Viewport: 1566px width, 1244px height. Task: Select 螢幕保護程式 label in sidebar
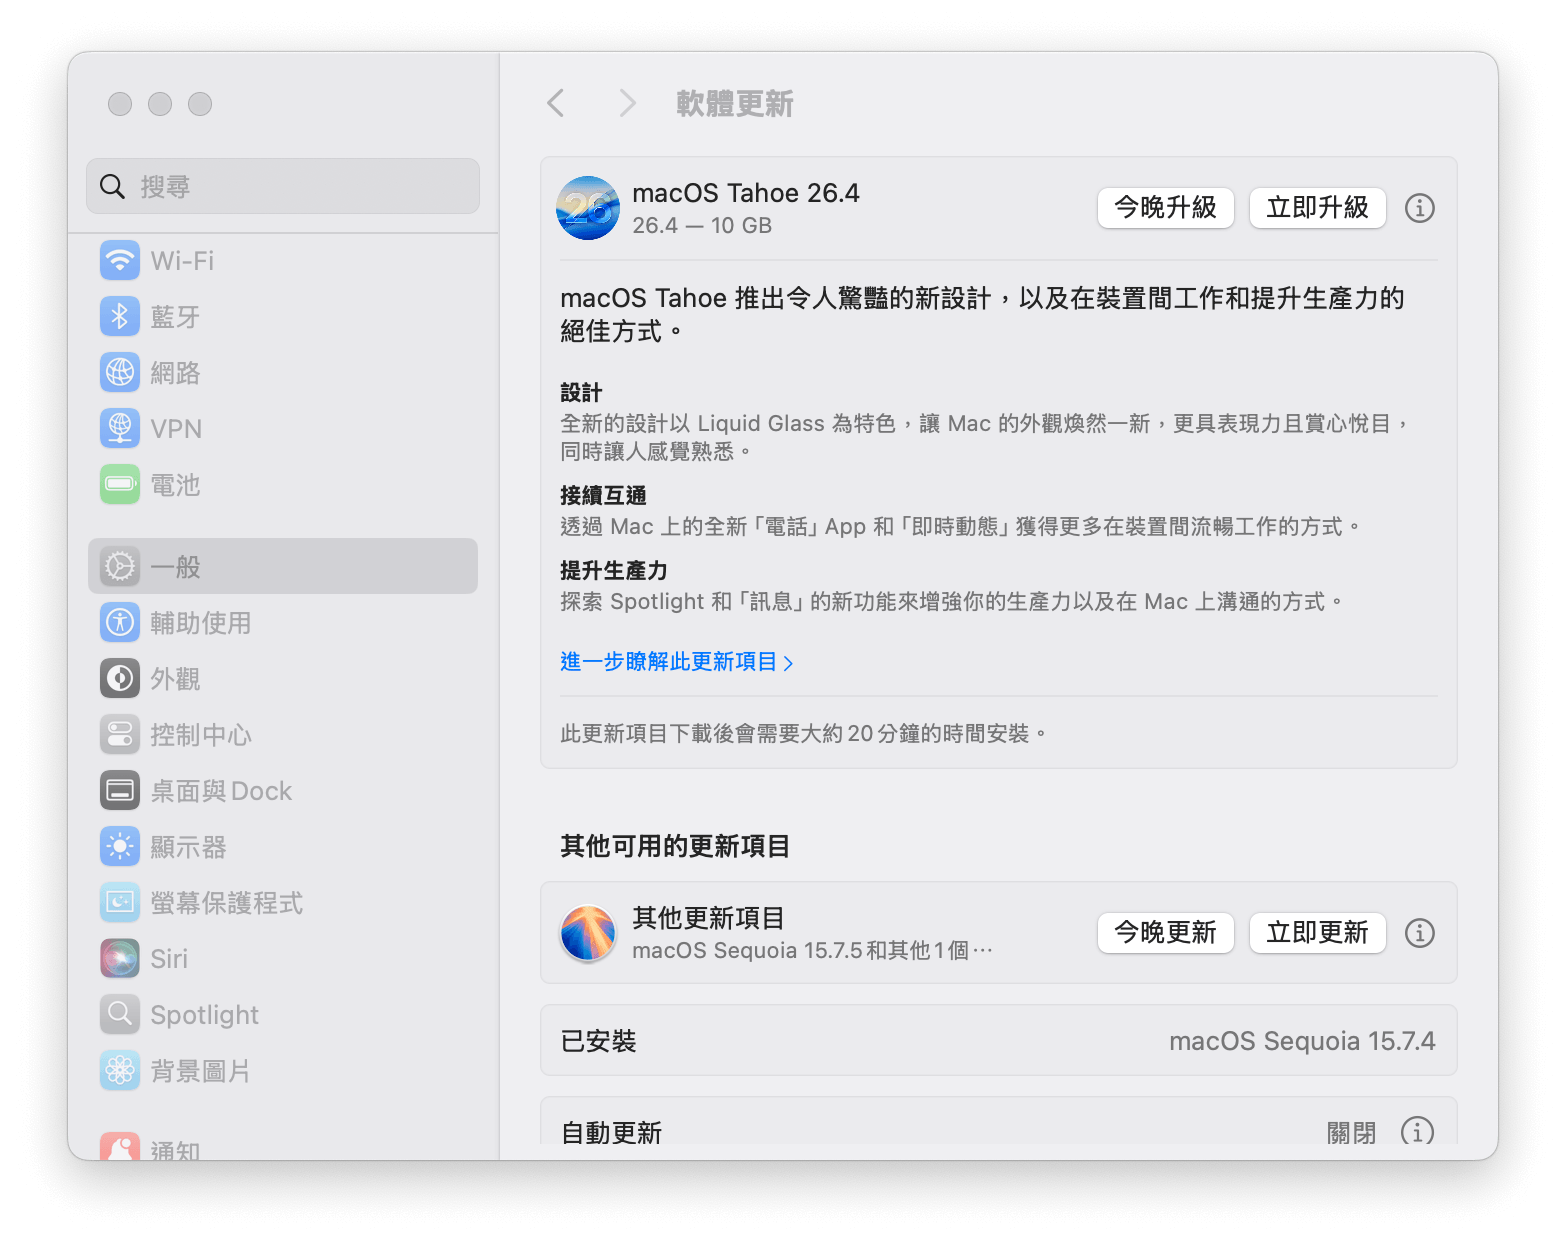click(227, 903)
